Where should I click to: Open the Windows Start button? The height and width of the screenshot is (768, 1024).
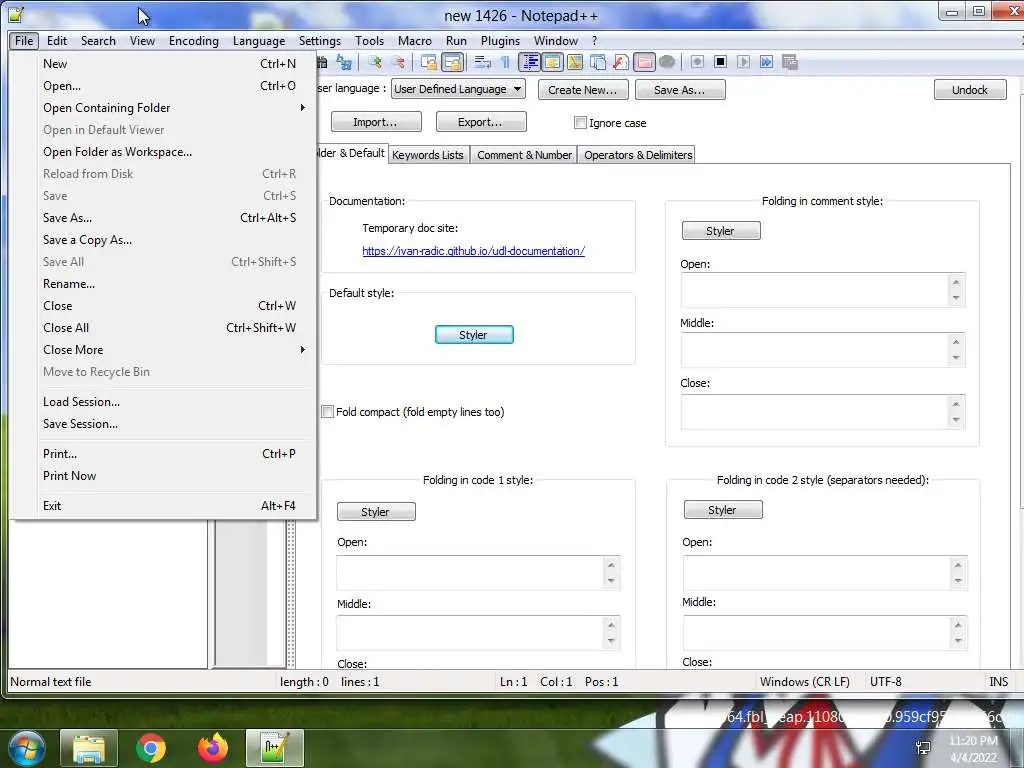coord(25,748)
